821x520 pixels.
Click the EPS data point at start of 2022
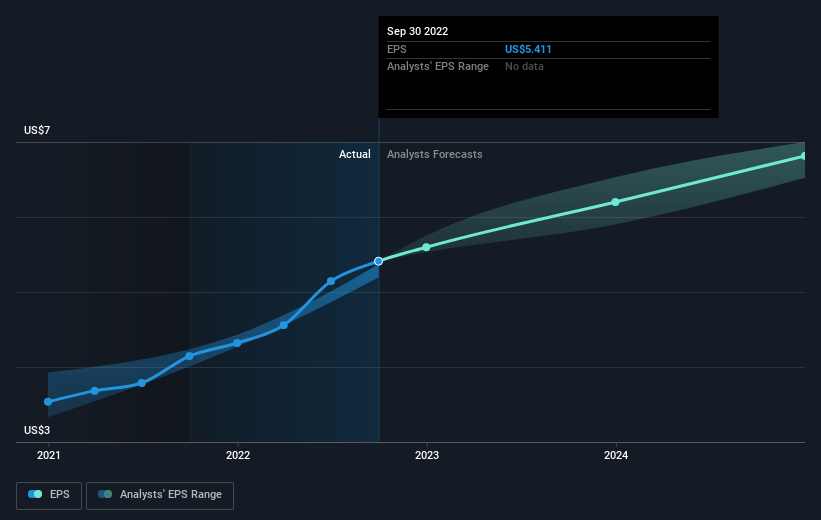pos(237,343)
